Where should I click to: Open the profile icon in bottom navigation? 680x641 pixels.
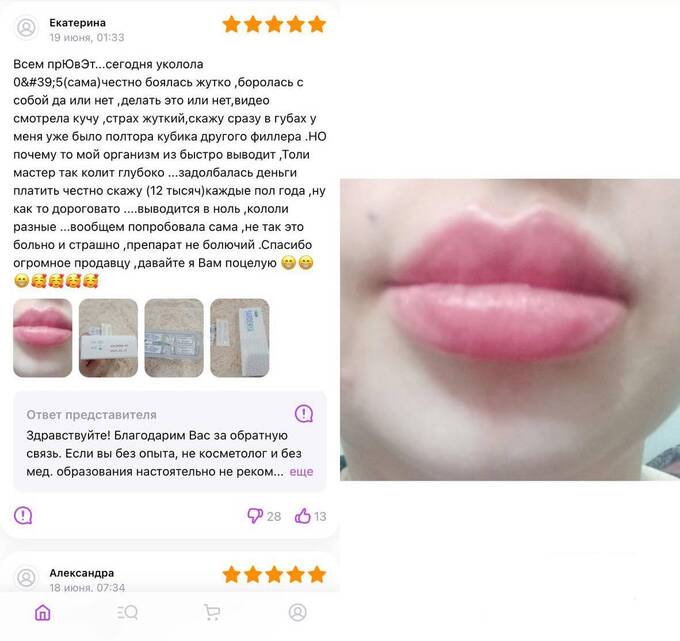tap(298, 612)
